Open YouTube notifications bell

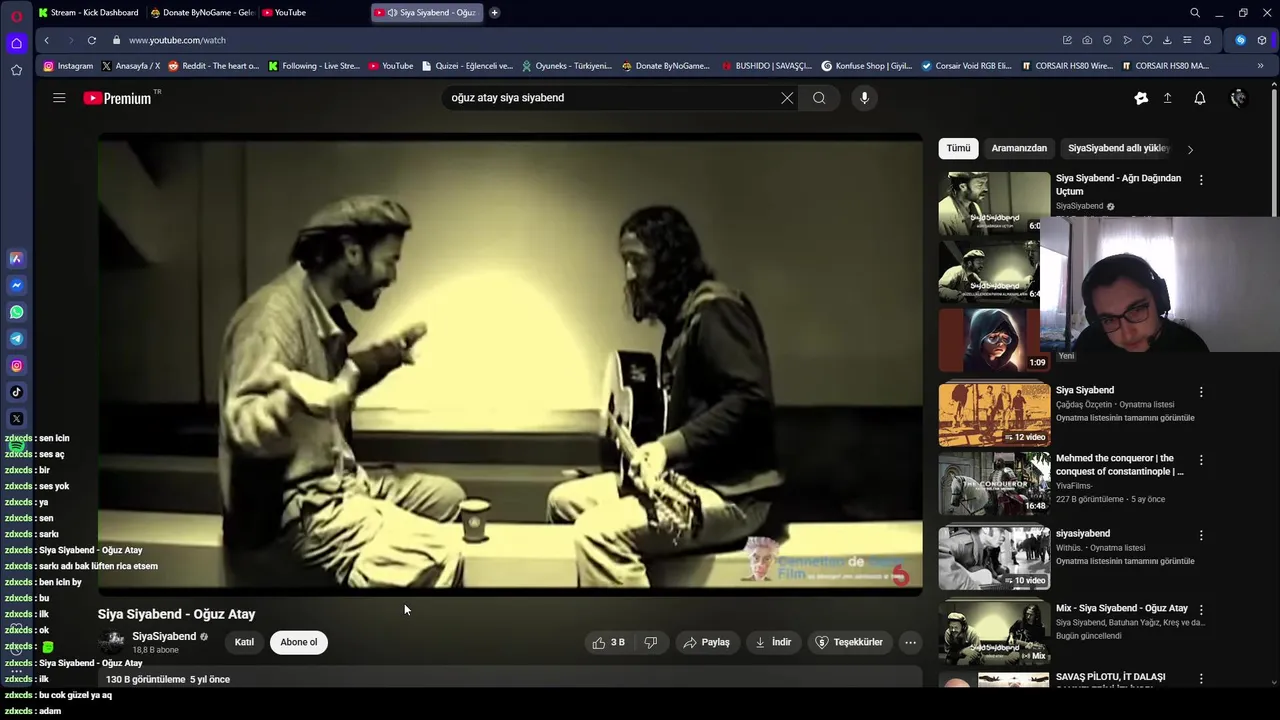1200,98
